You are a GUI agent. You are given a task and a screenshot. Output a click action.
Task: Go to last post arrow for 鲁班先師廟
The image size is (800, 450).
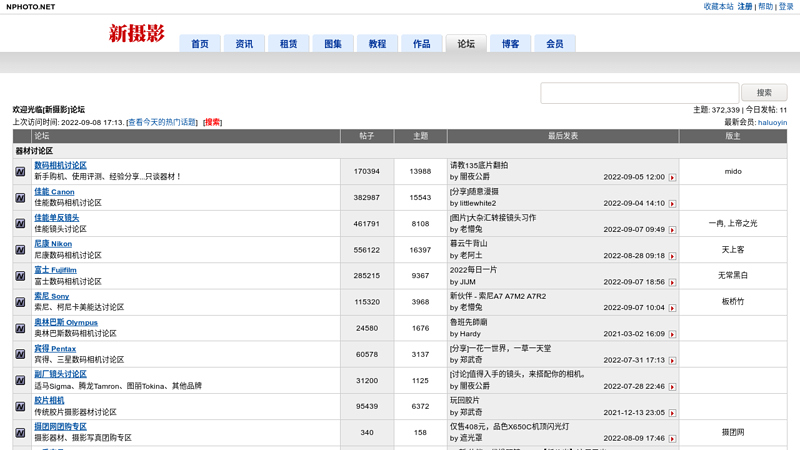coord(672,334)
